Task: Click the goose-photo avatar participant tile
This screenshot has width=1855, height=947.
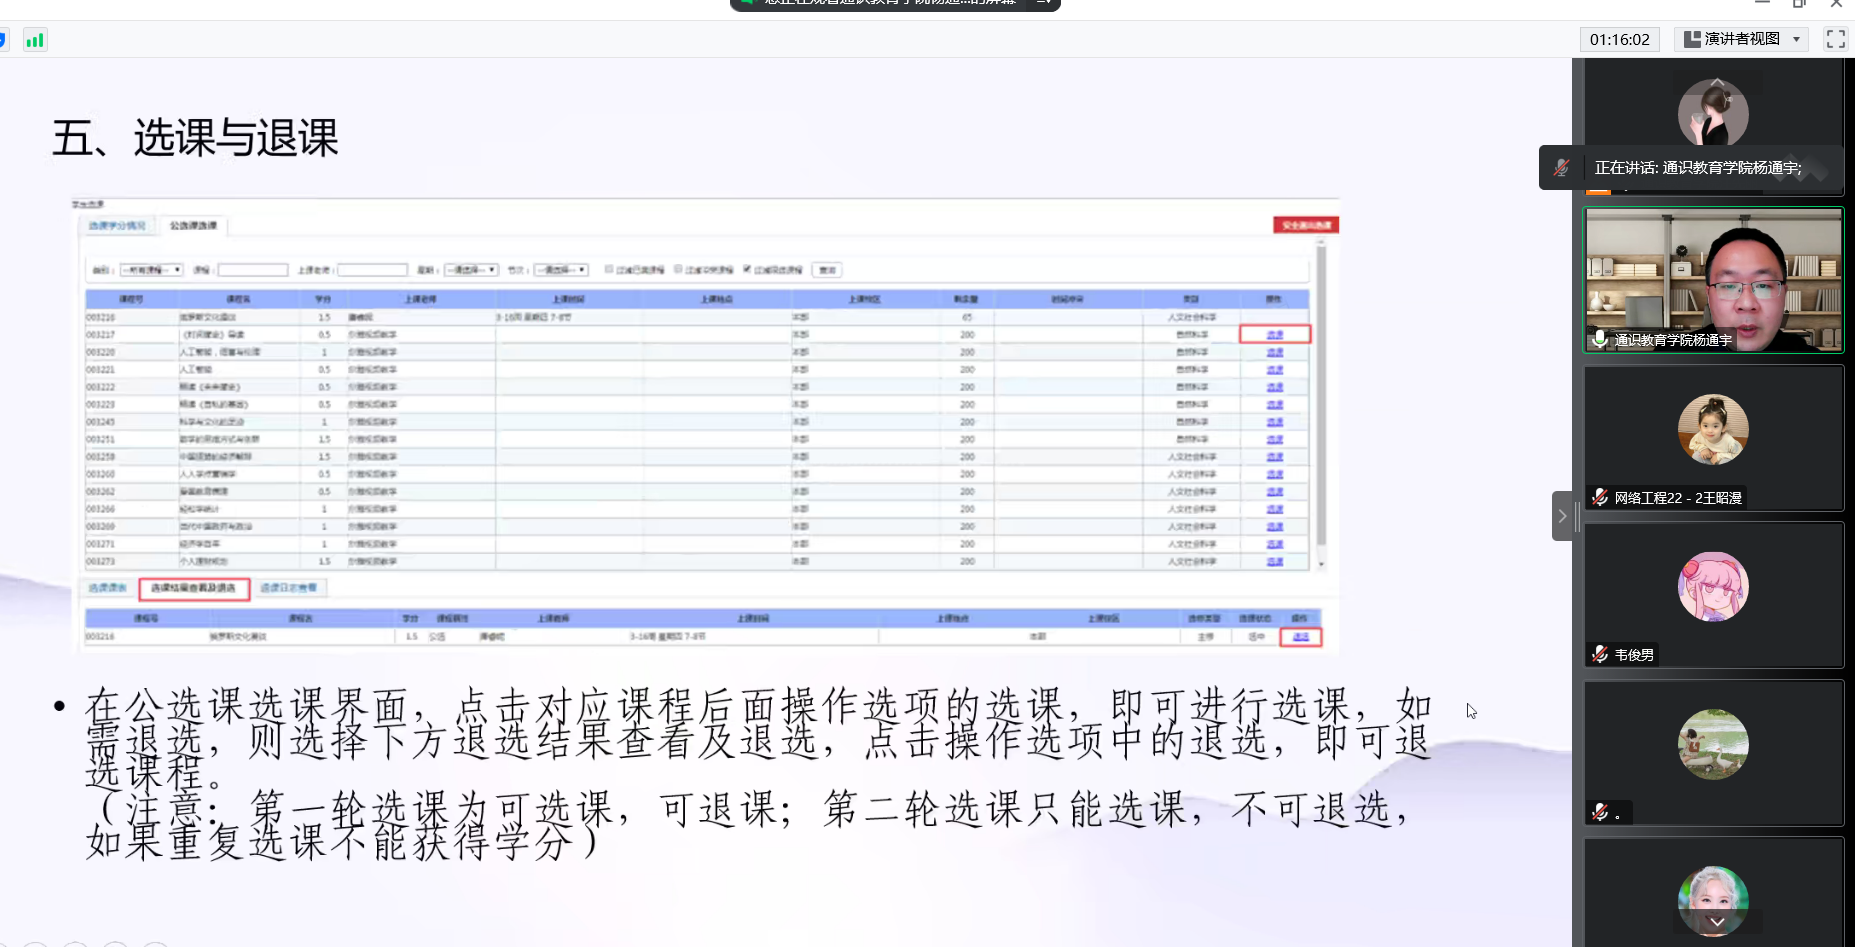Action: (x=1713, y=745)
